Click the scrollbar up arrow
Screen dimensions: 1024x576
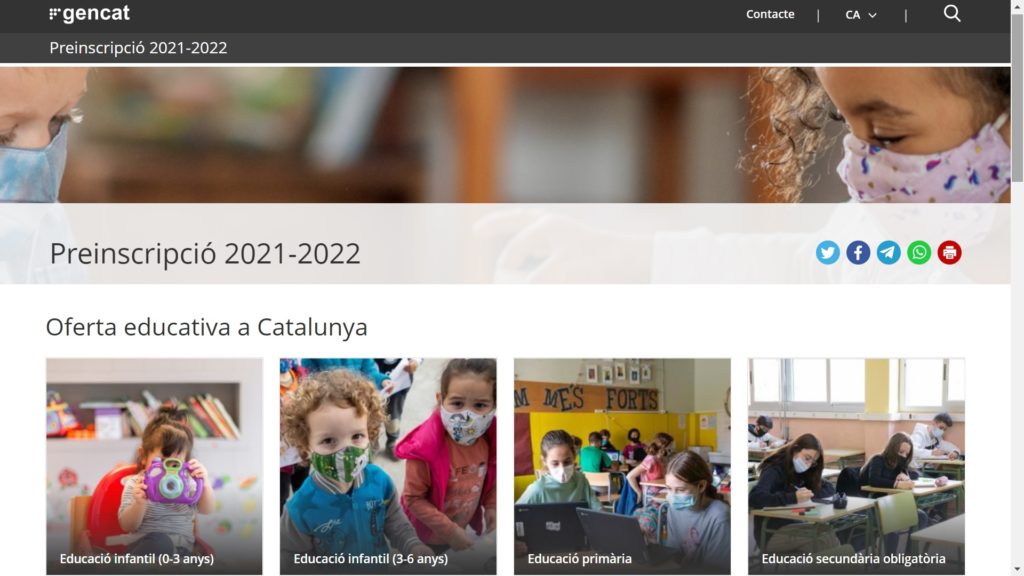tap(1017, 6)
